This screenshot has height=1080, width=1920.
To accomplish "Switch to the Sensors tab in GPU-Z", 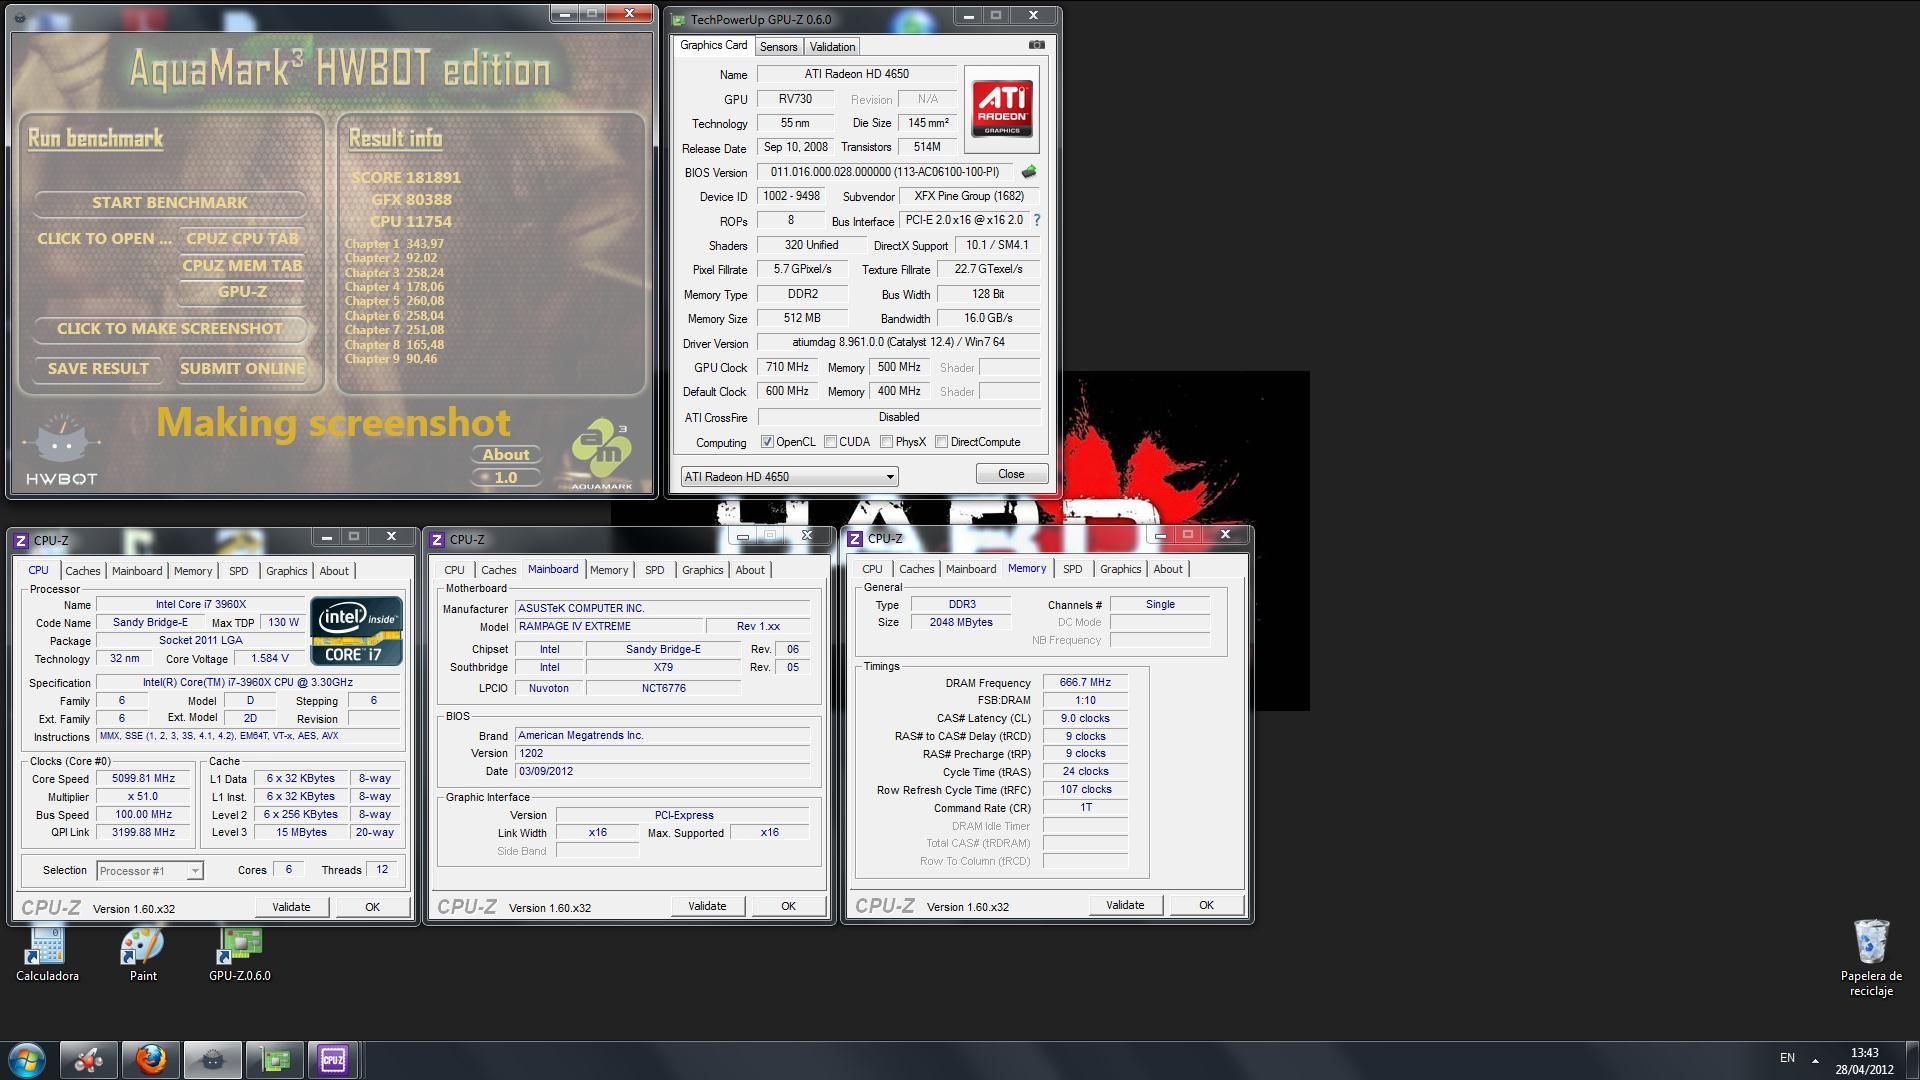I will (x=778, y=47).
